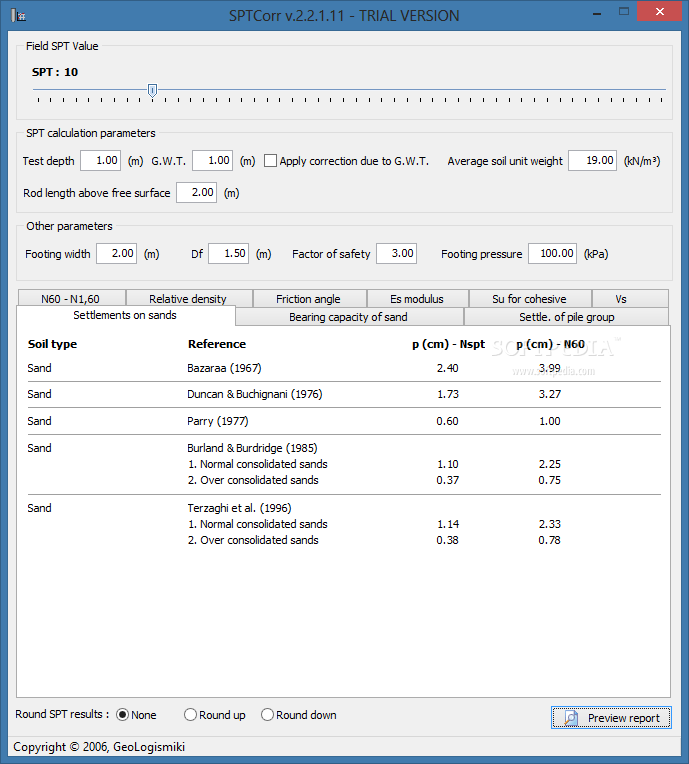Click the 3.27 value for Duncan & Buchignani
This screenshot has height=764, width=689.
[x=550, y=394]
